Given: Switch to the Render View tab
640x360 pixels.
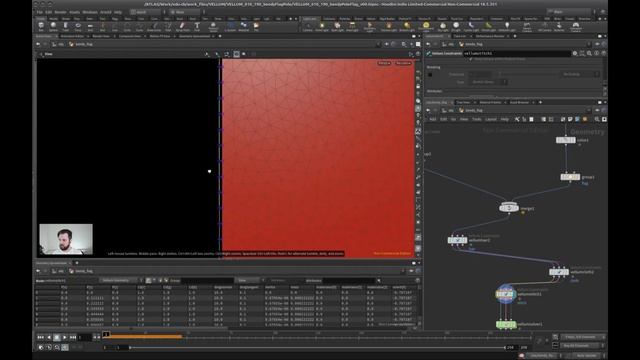Looking at the screenshot, I should (101, 36).
